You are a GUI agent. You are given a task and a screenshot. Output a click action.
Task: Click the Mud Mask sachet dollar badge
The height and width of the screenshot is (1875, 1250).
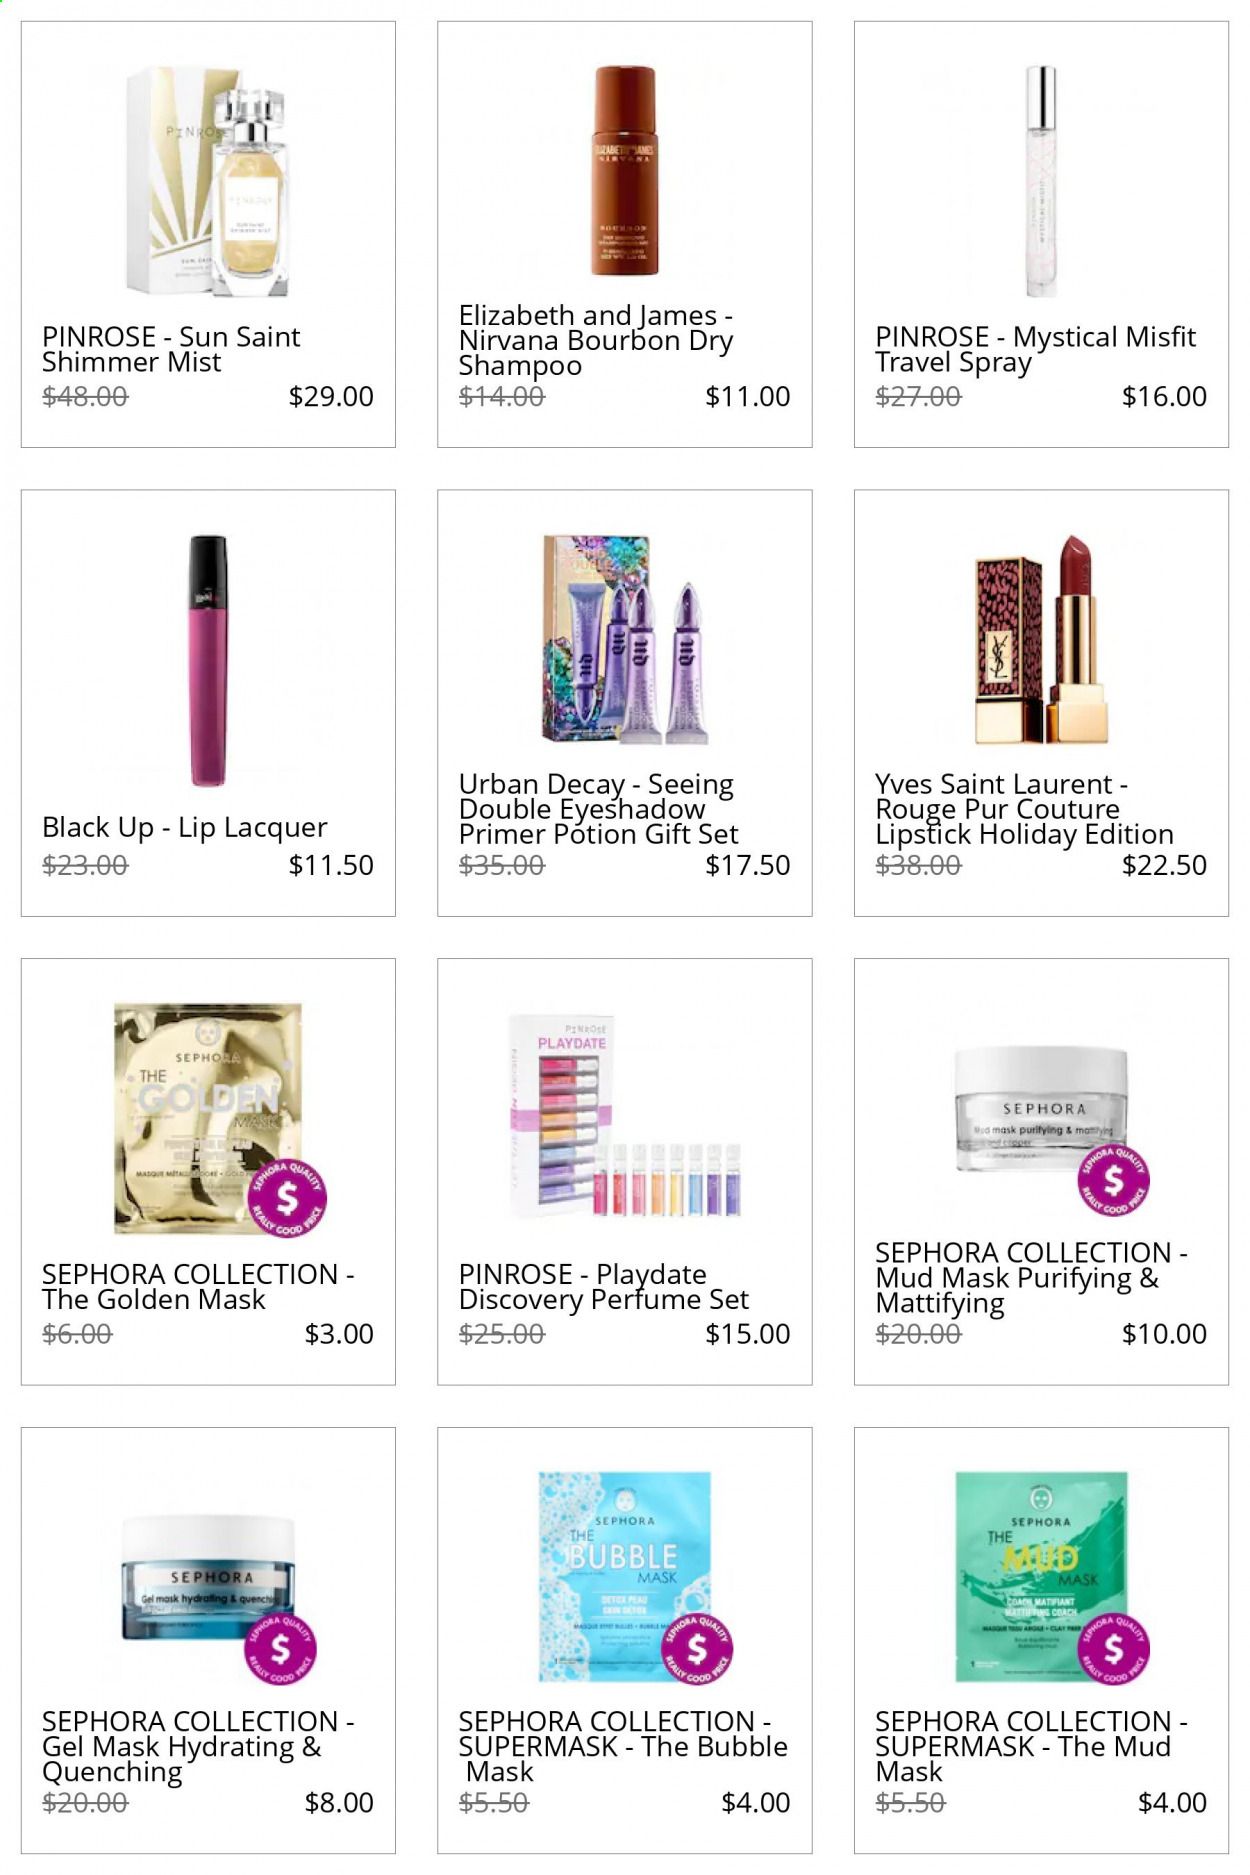click(x=1113, y=1648)
